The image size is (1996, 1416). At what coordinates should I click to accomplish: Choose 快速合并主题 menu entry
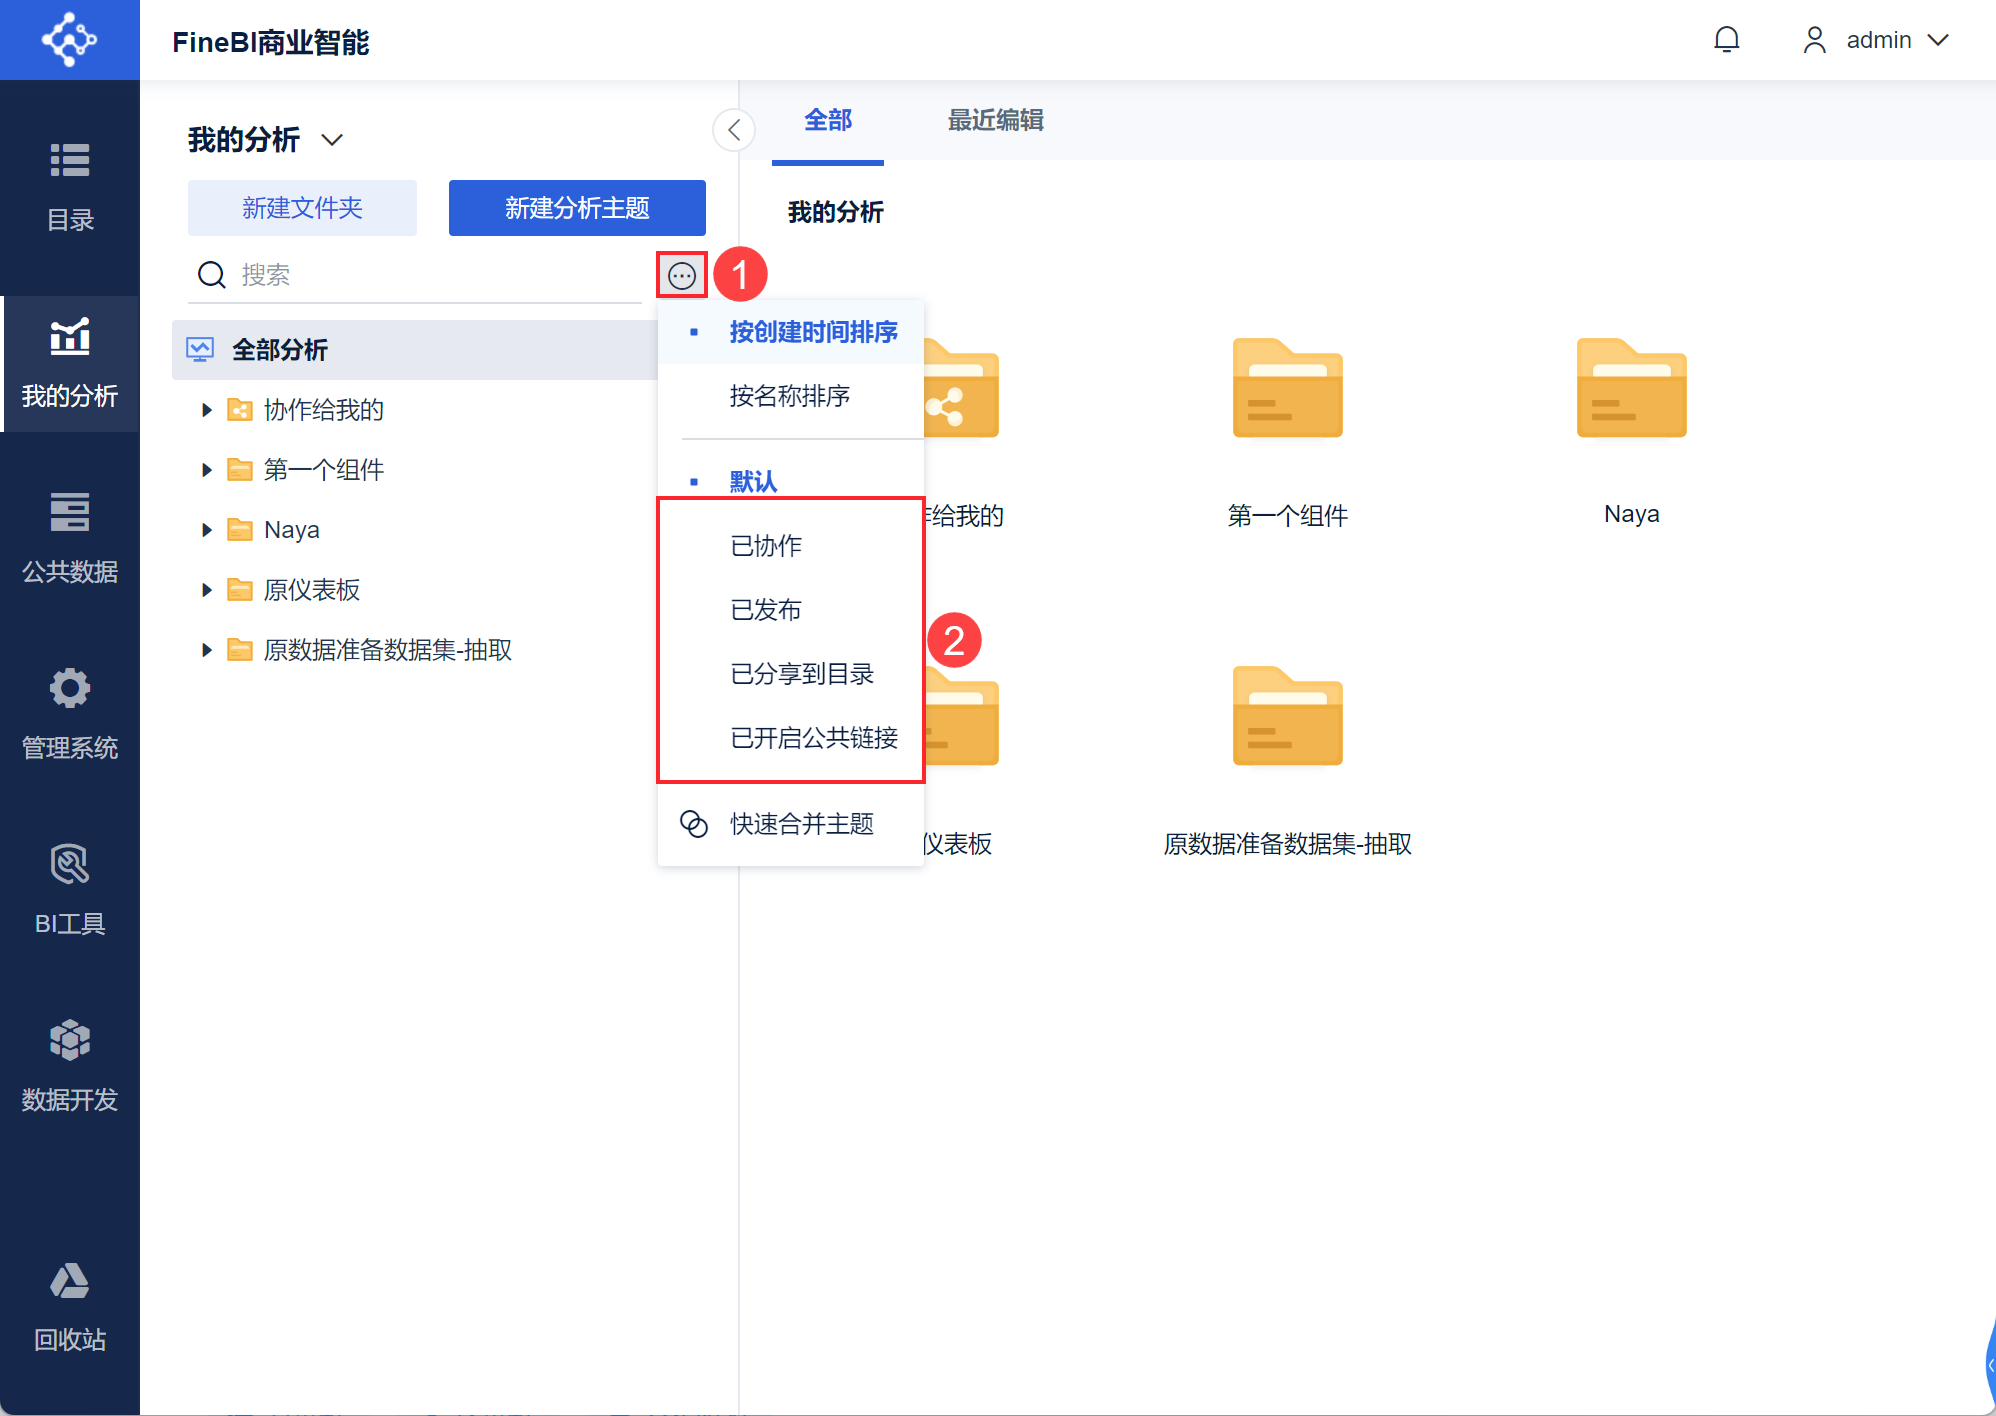(791, 824)
